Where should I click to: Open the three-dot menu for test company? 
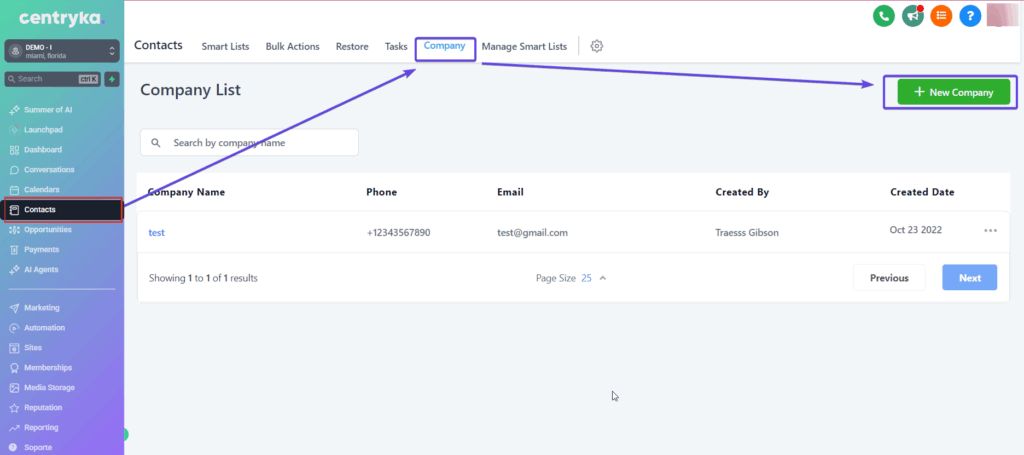(x=990, y=231)
